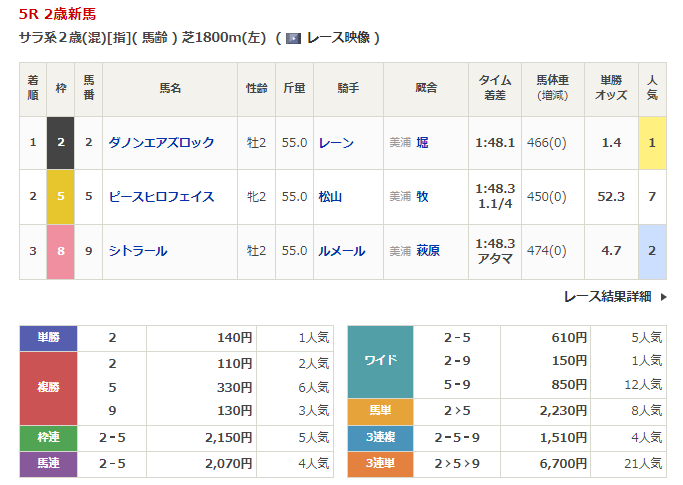Select jockey レーン link
This screenshot has height=485, width=683.
coord(336,143)
